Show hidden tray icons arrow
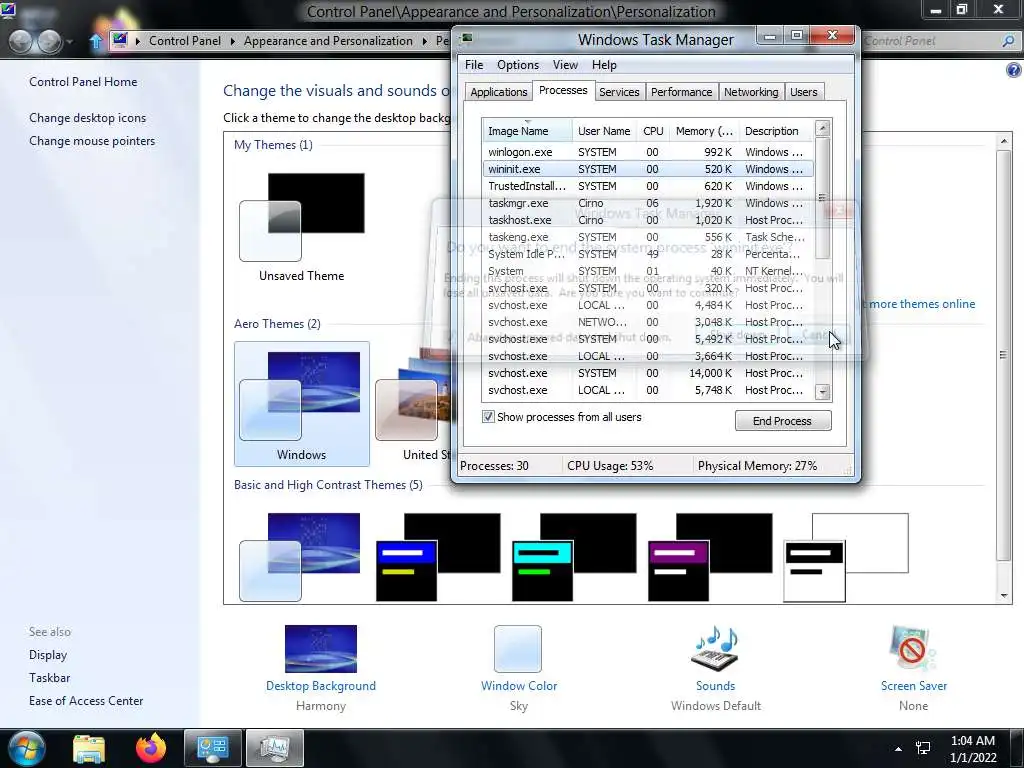Screen dimensions: 1024x768 (898, 749)
